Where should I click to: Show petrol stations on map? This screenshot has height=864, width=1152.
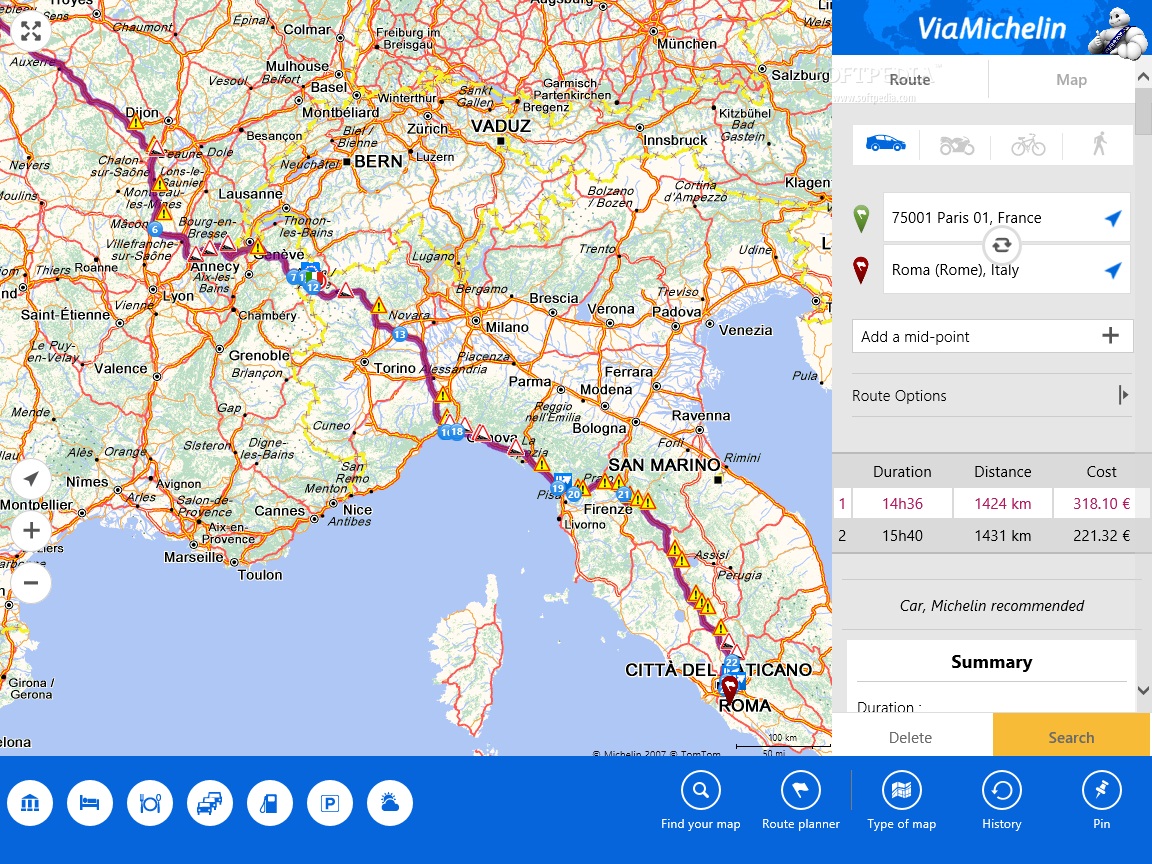coord(270,803)
